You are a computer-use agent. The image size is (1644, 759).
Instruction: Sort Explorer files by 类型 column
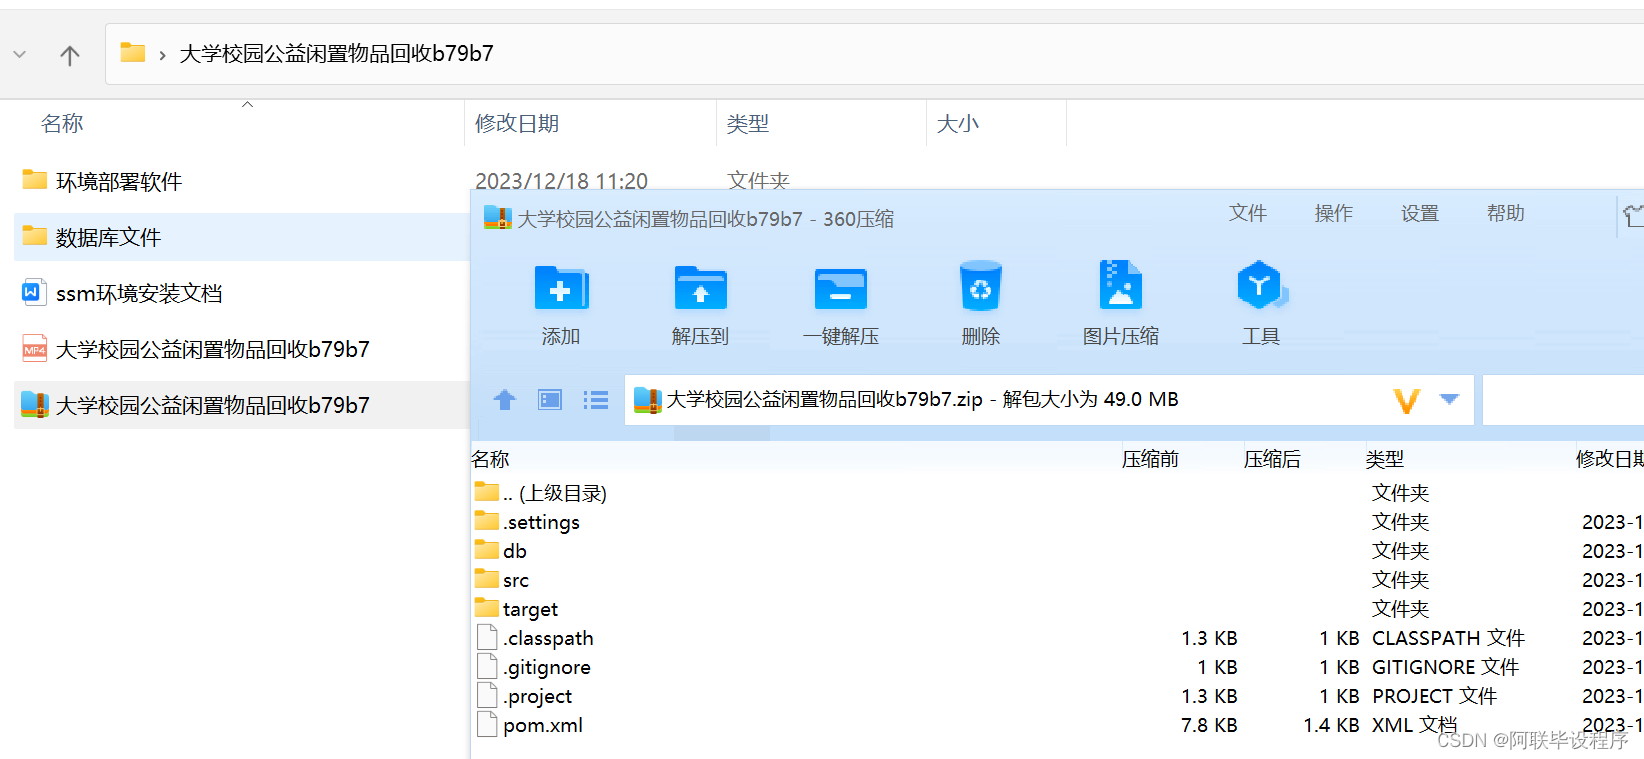(x=748, y=123)
